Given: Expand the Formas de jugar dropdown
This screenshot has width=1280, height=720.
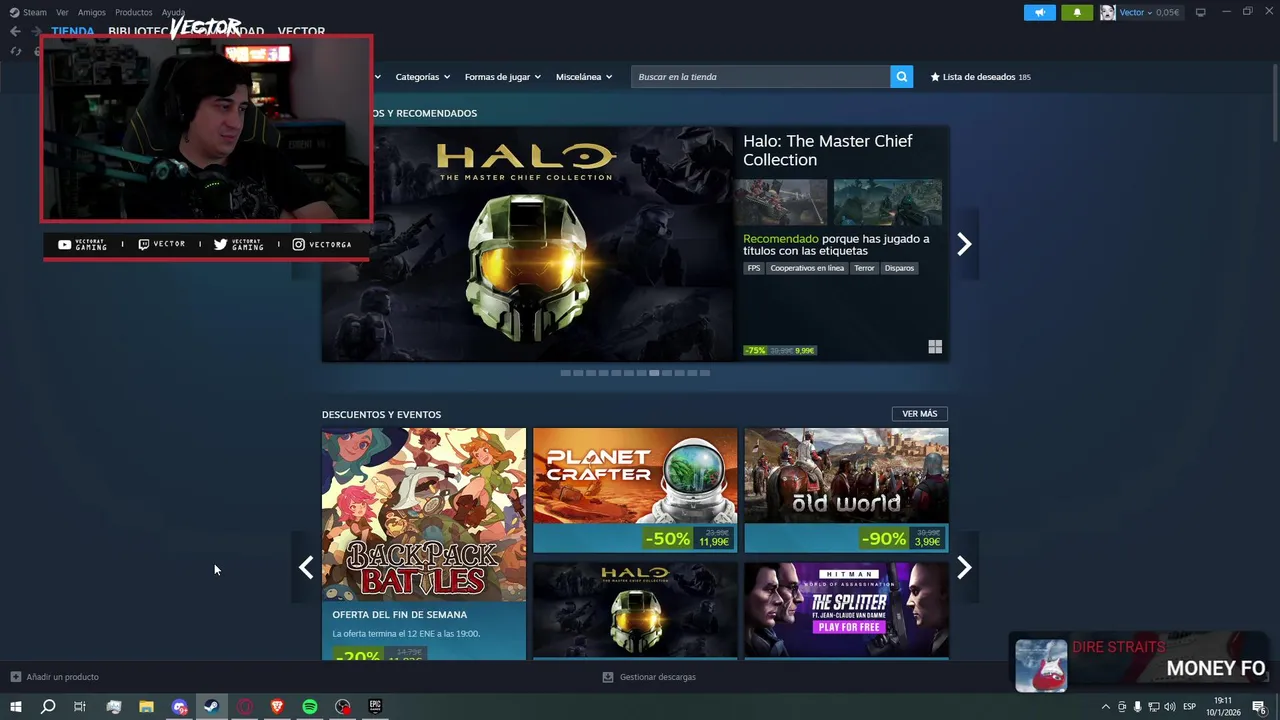Looking at the screenshot, I should click(x=502, y=77).
